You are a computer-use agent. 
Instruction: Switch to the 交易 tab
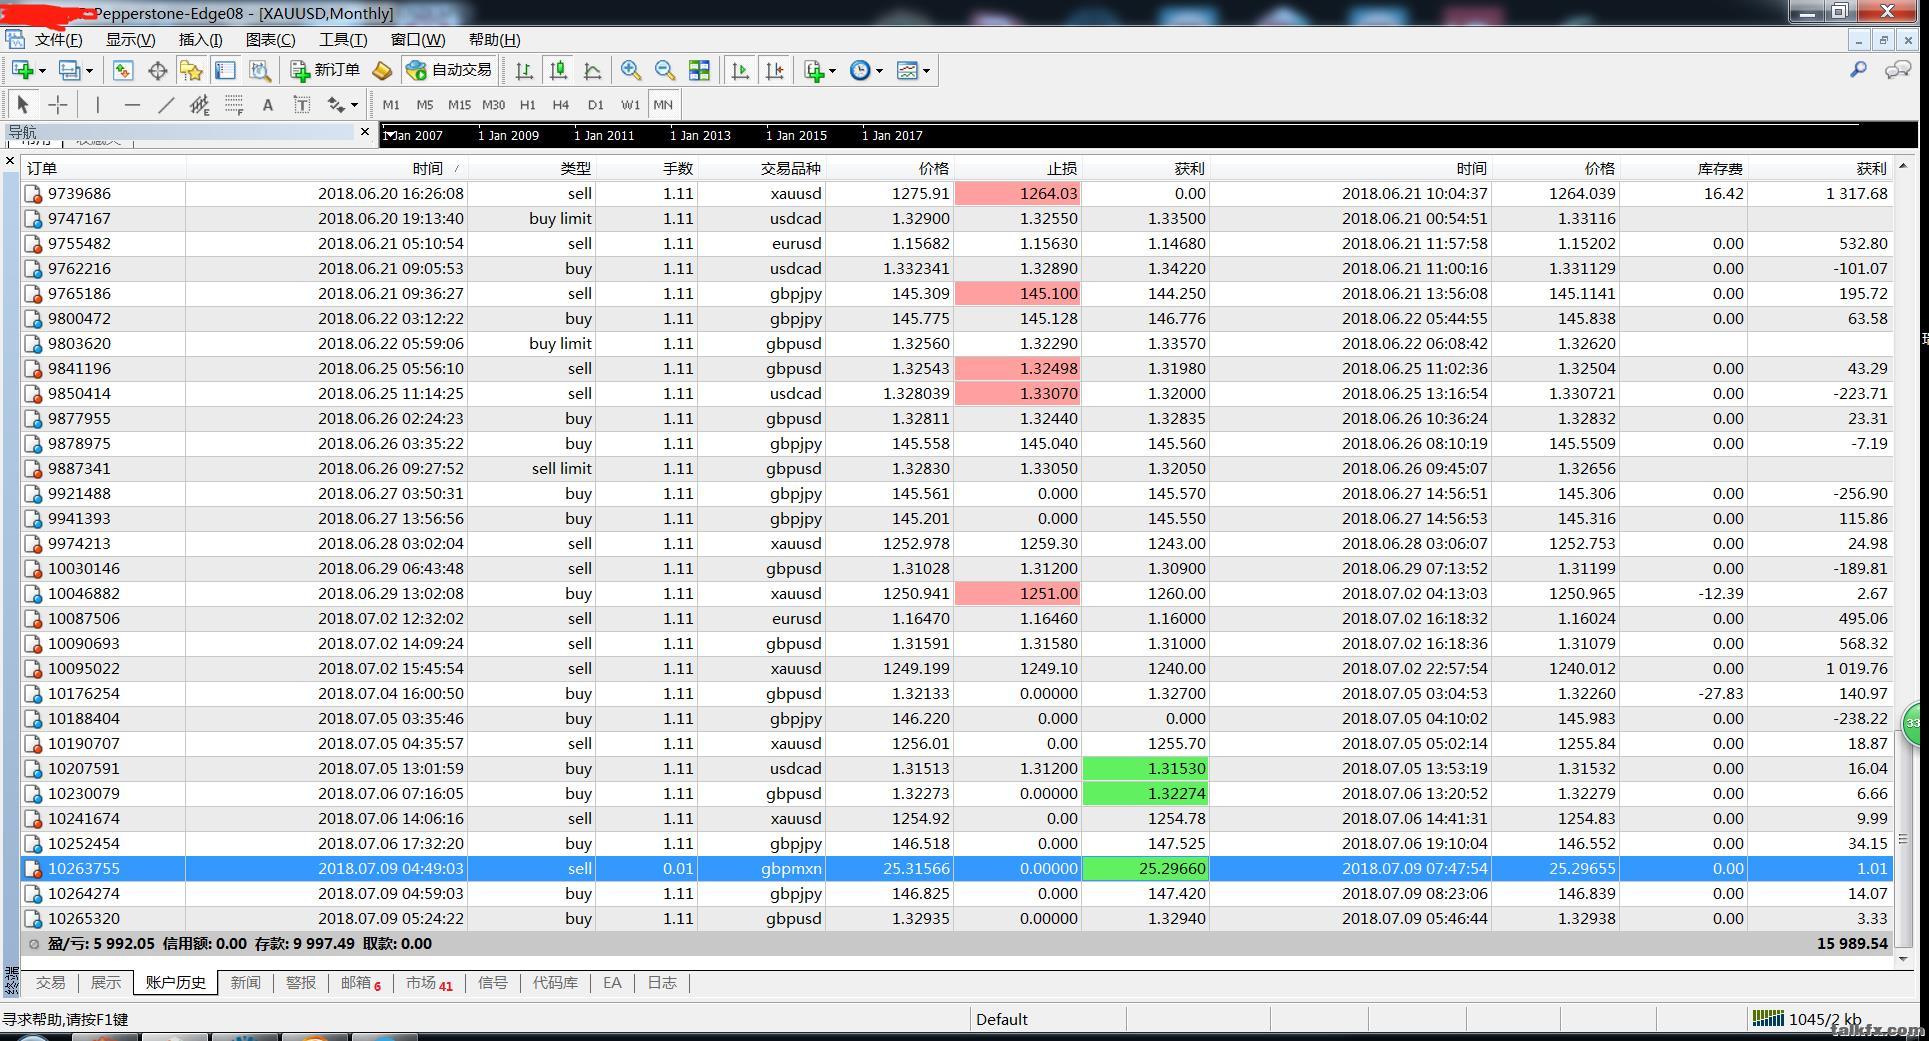tap(50, 983)
